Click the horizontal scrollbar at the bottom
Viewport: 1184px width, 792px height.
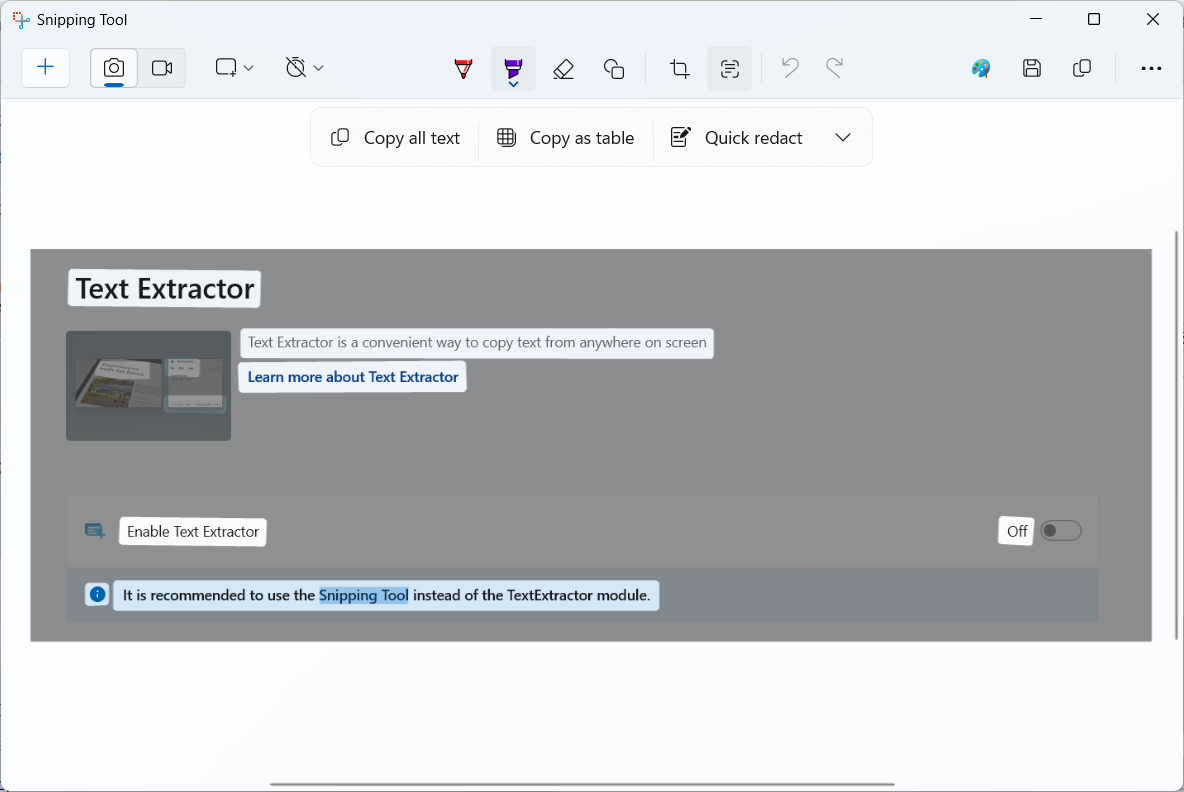[x=582, y=784]
